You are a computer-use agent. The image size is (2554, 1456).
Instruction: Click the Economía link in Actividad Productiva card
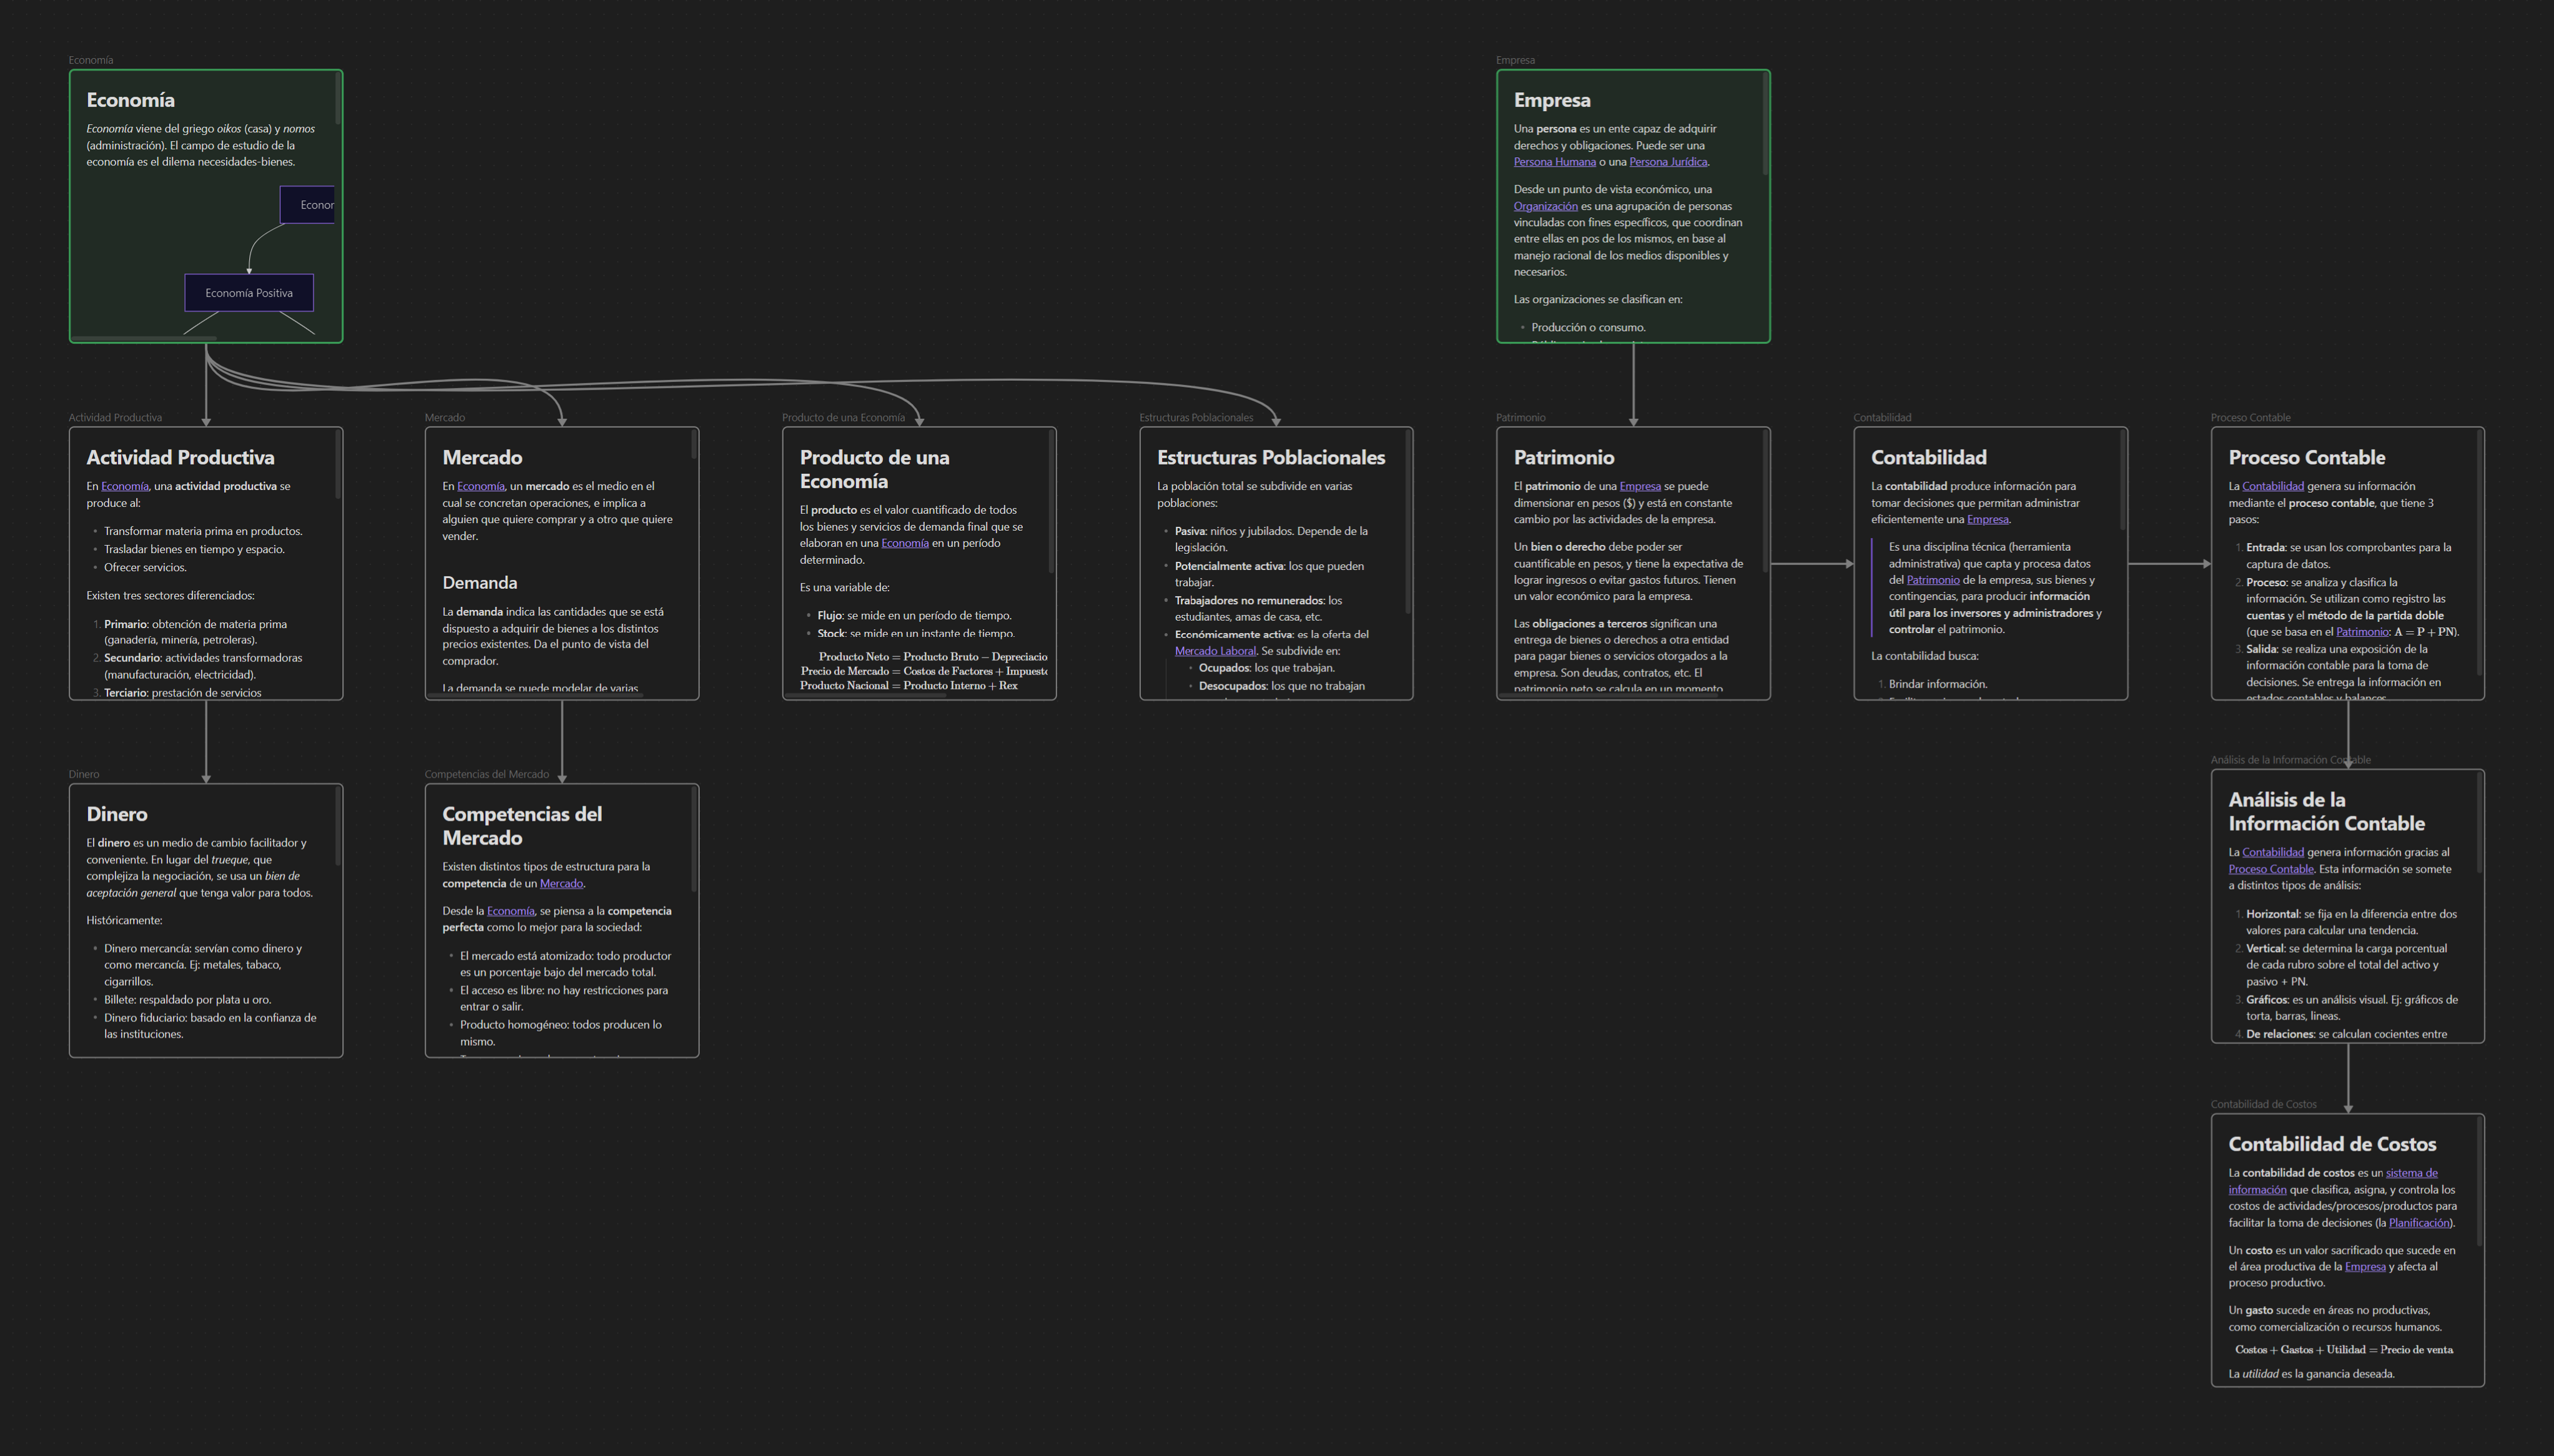pos(124,486)
